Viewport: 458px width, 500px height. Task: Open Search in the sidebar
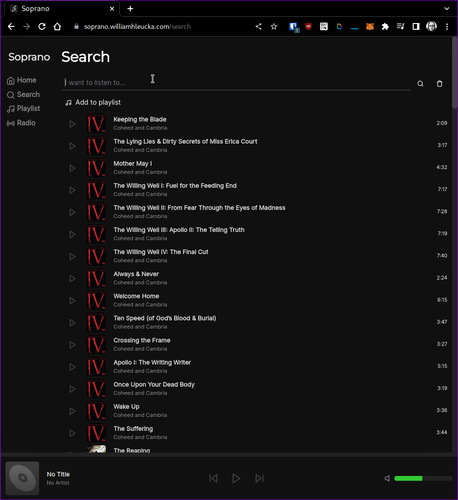[23, 95]
